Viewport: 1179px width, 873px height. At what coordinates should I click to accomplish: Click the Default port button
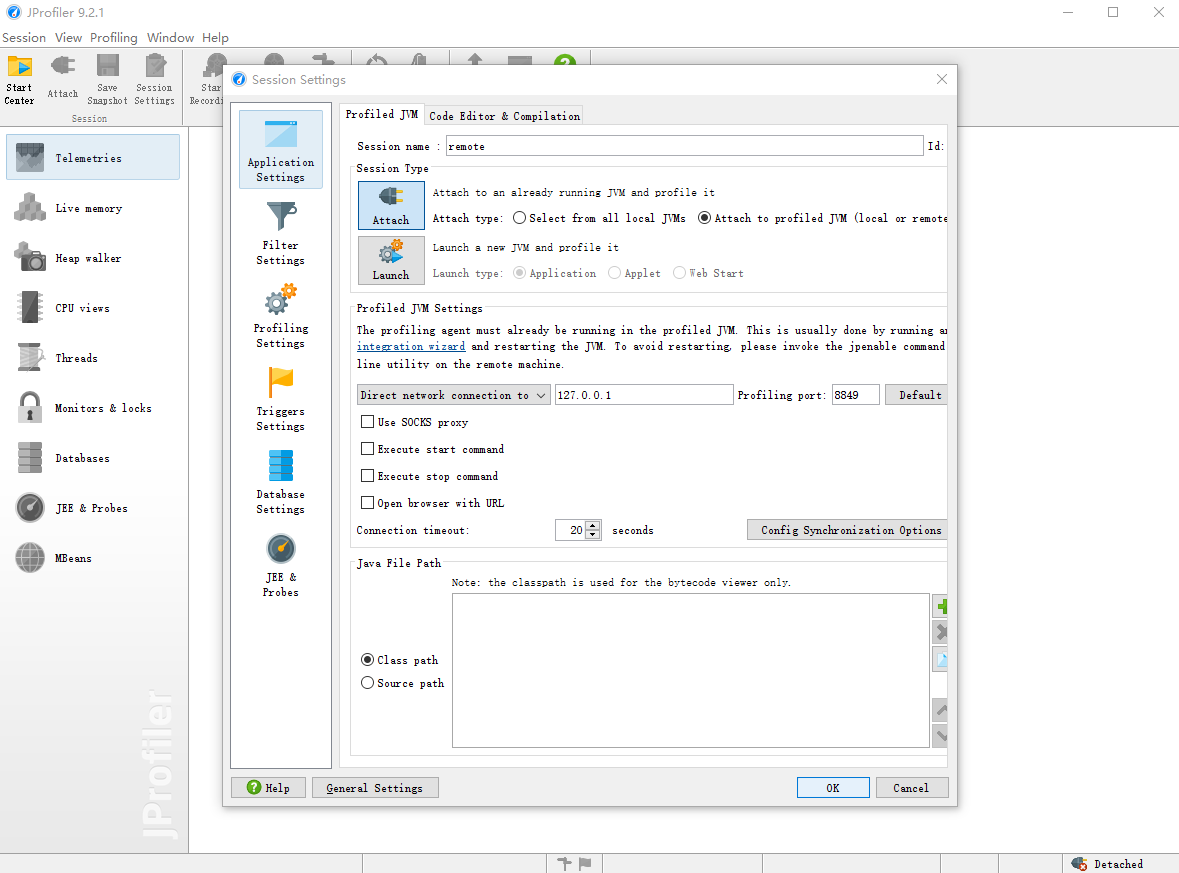click(x=917, y=395)
